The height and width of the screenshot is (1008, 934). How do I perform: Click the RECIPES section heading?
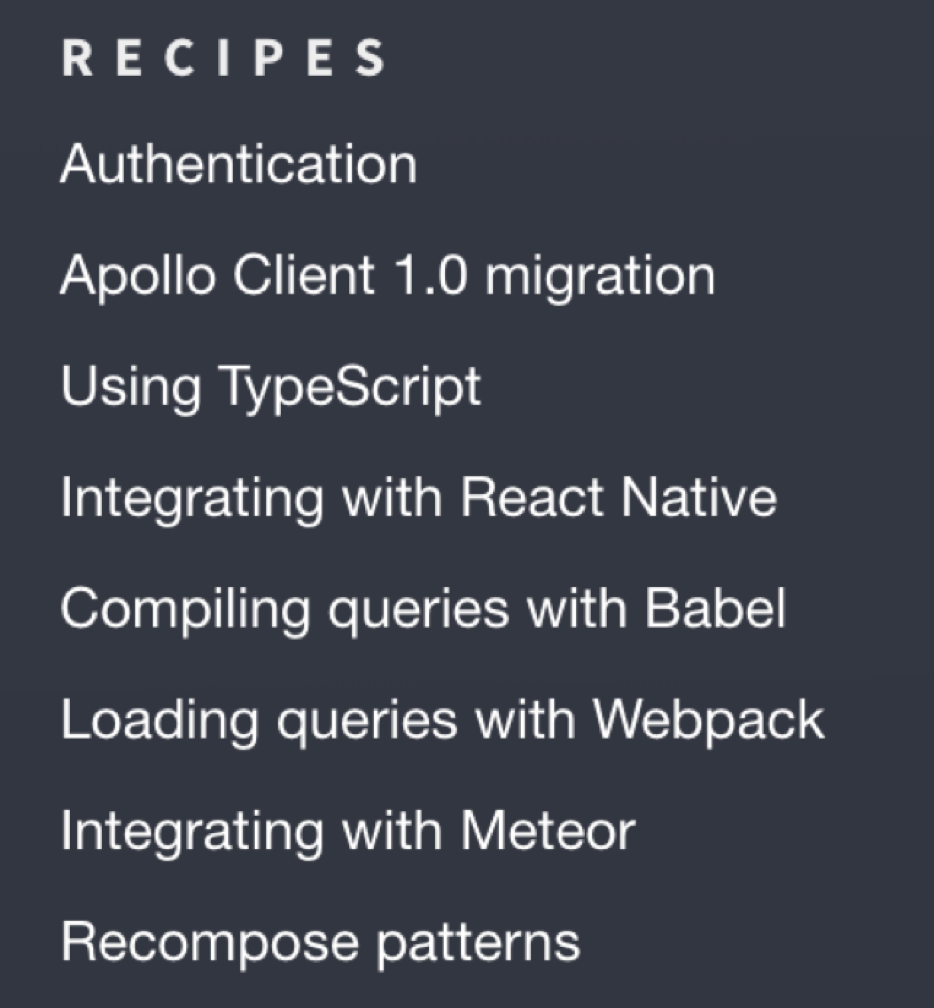pyautogui.click(x=223, y=59)
